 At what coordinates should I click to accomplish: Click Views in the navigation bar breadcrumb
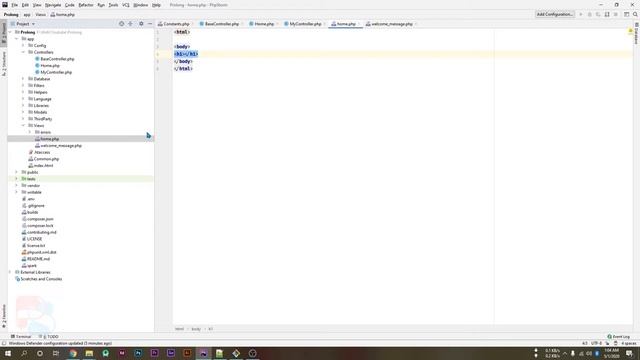[40, 14]
